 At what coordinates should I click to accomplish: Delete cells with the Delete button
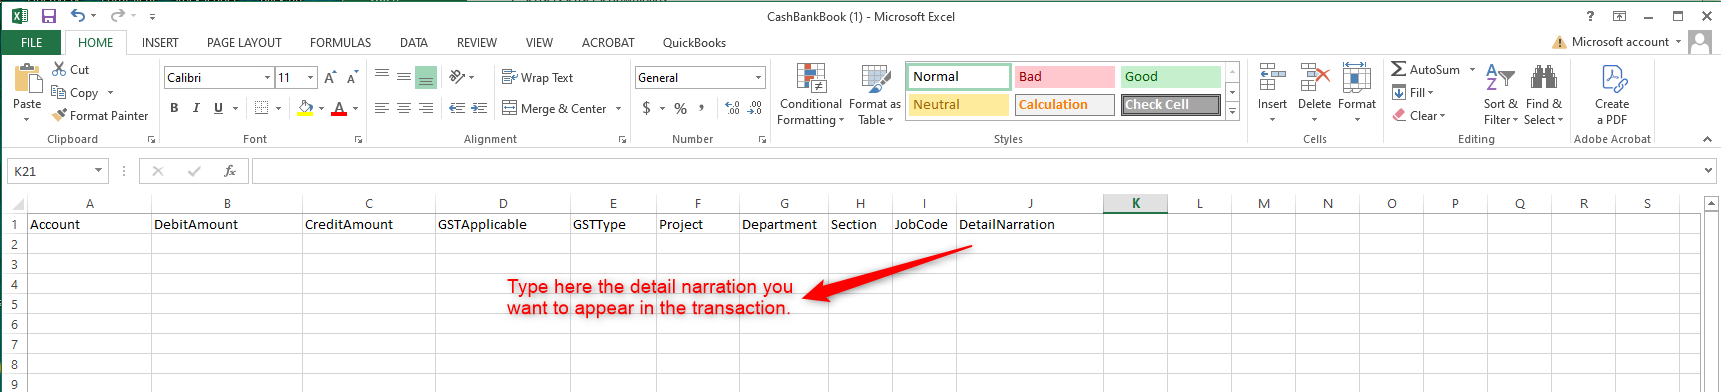click(1314, 94)
